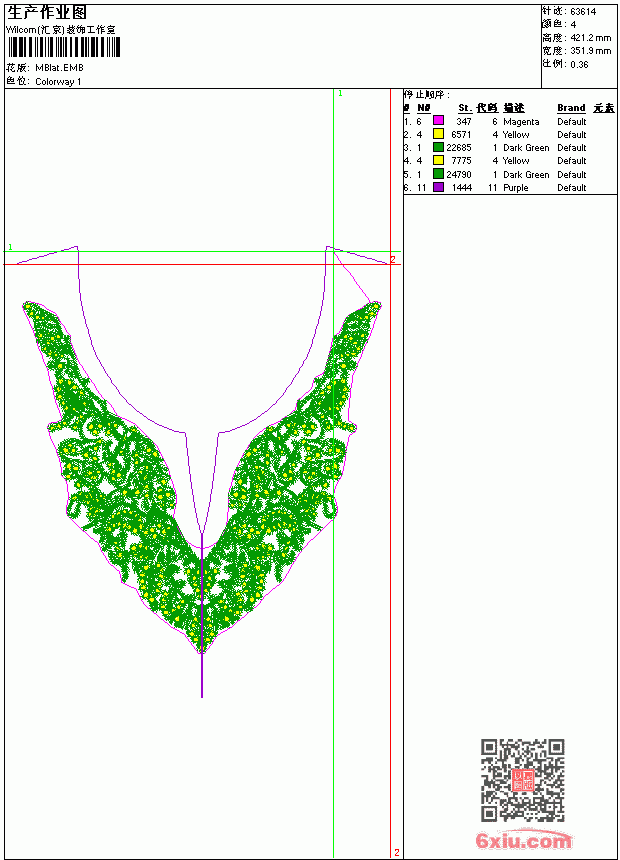Viewport: 620px width, 860px height.
Task: Click the barcode under the Wilcom studio name
Action: [64, 47]
